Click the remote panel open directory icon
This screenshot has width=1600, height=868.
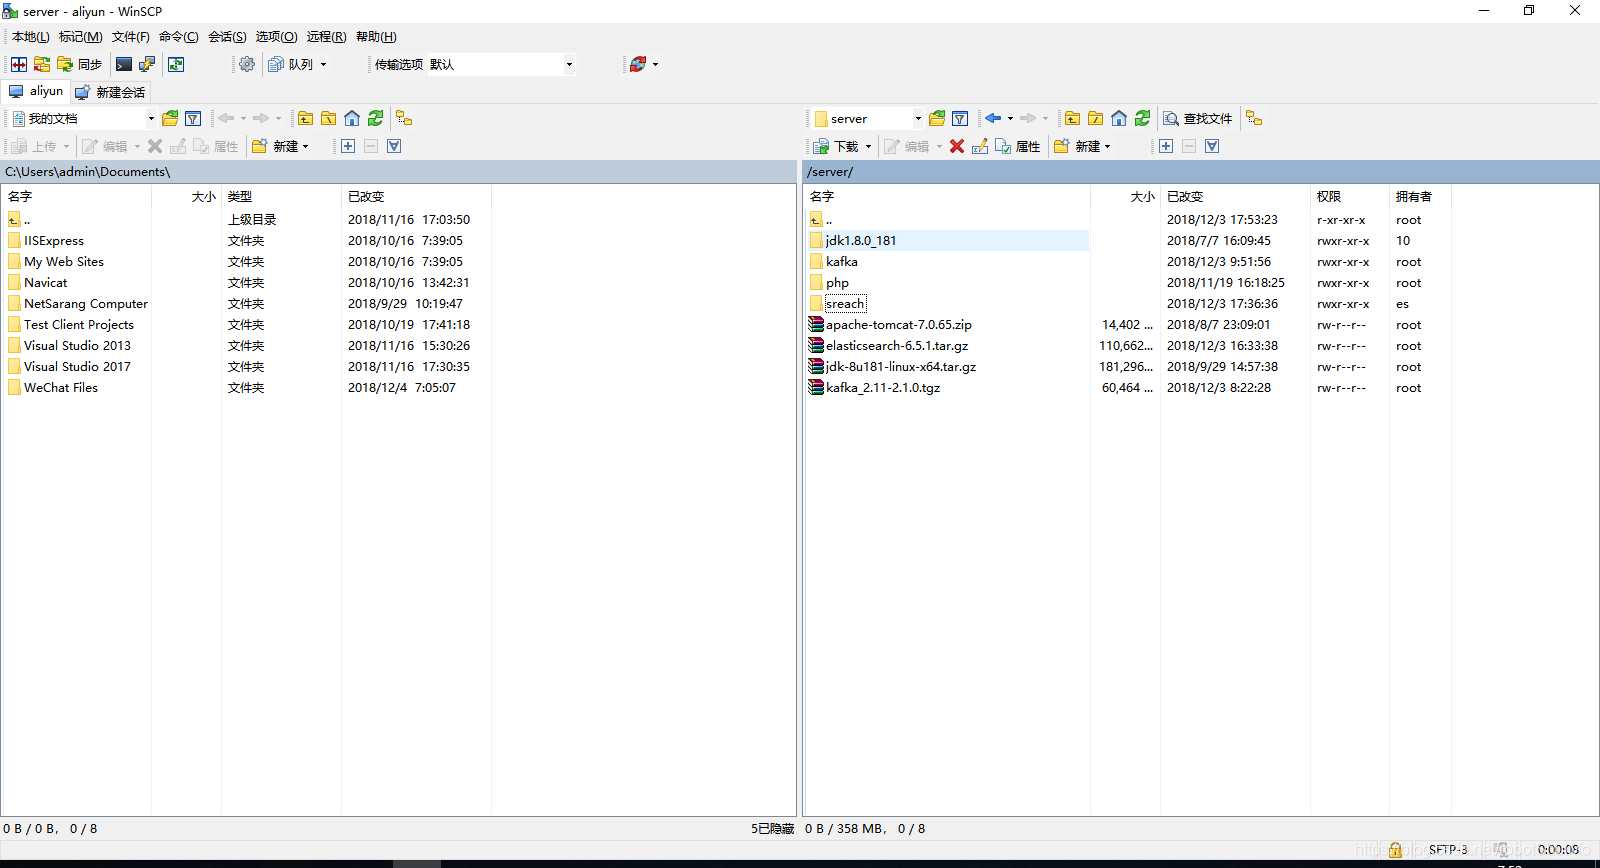(x=937, y=118)
